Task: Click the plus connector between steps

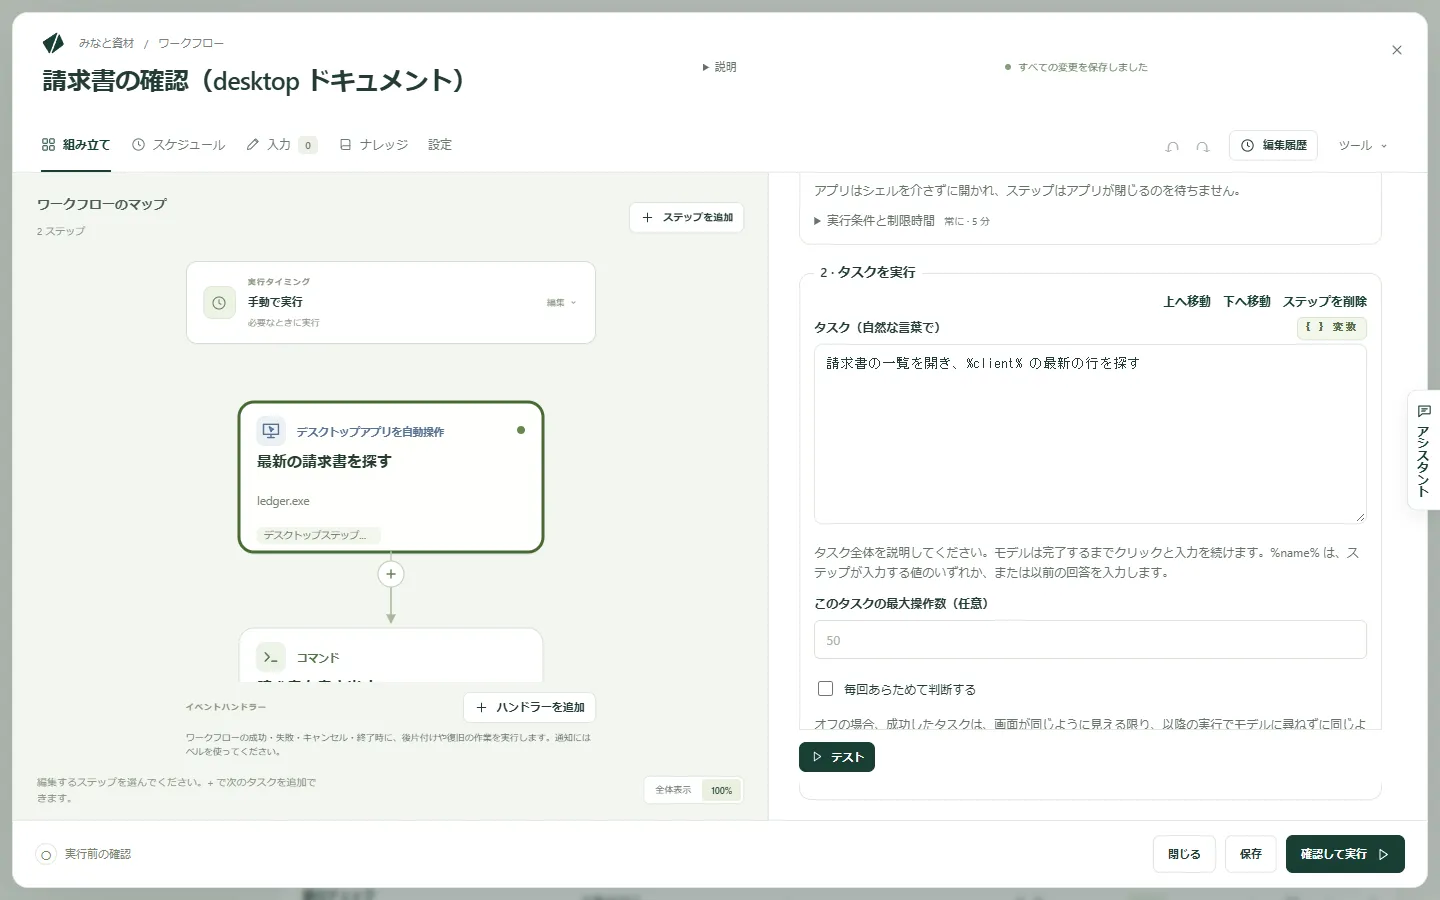Action: point(391,574)
